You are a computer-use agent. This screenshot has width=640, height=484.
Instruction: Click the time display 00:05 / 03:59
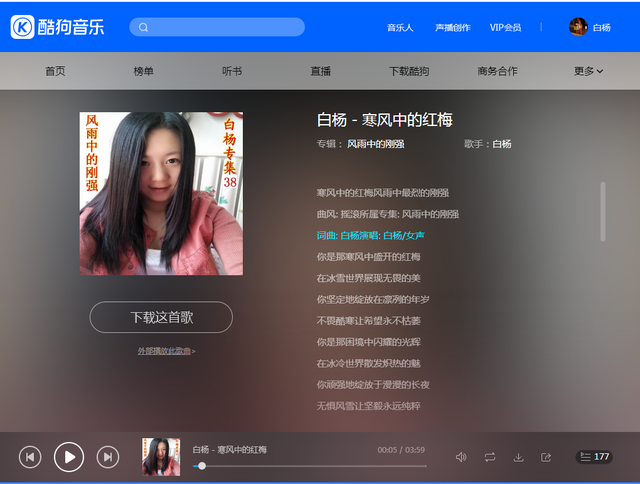pos(401,450)
